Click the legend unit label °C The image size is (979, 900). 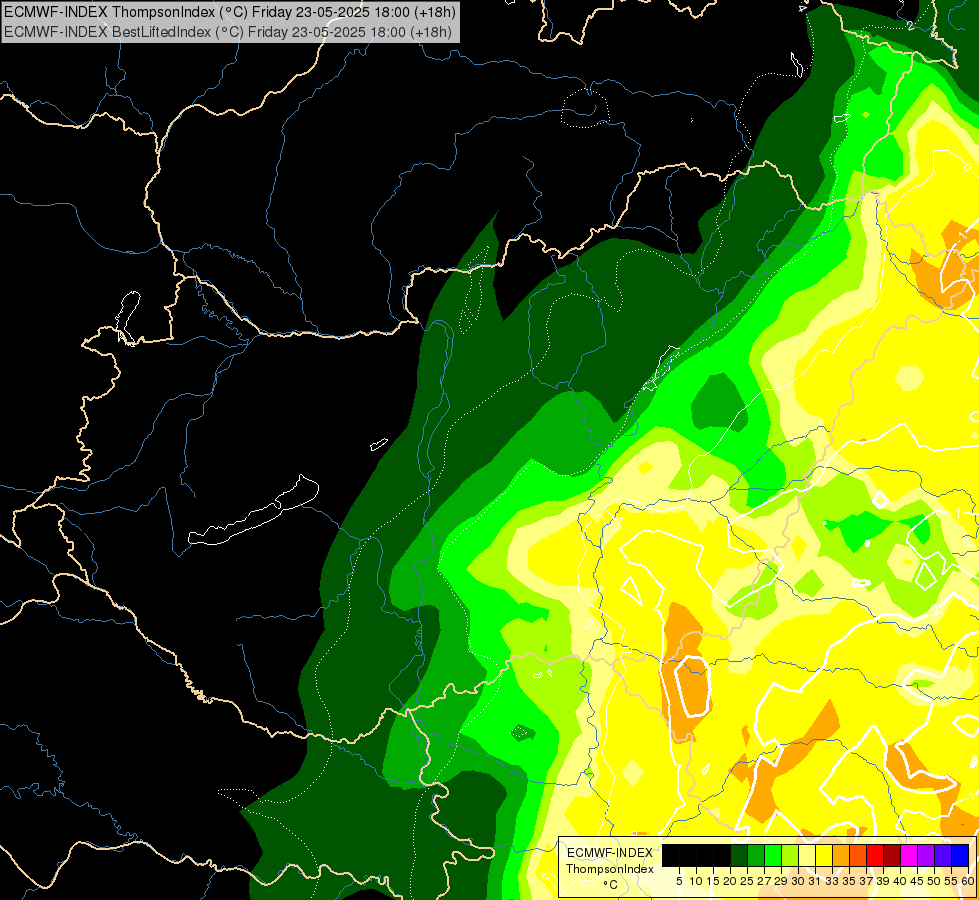(x=611, y=884)
